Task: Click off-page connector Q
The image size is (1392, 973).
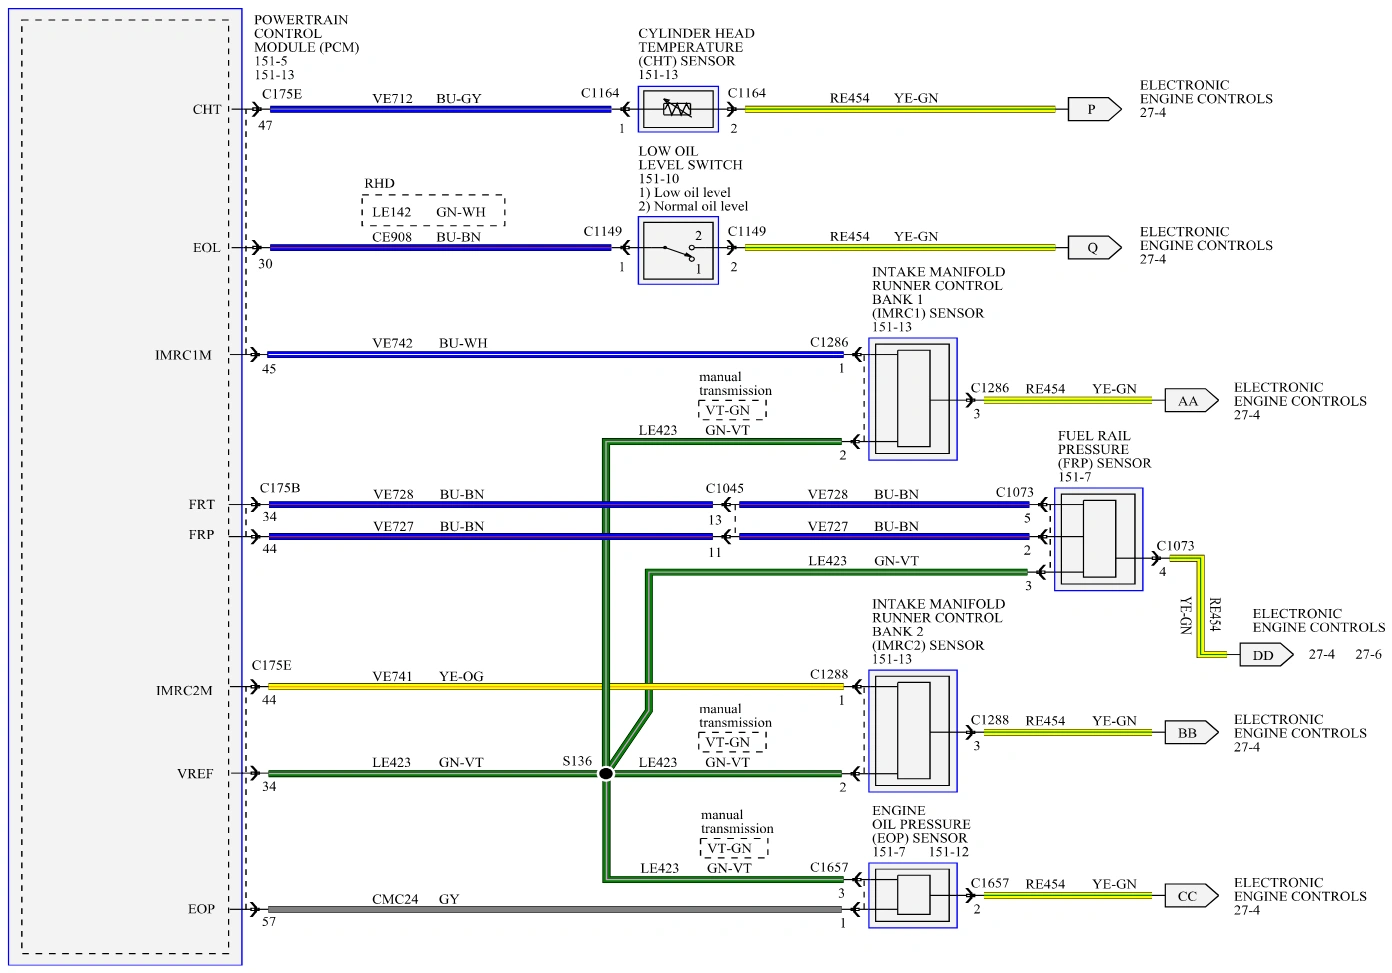Action: click(x=1094, y=247)
